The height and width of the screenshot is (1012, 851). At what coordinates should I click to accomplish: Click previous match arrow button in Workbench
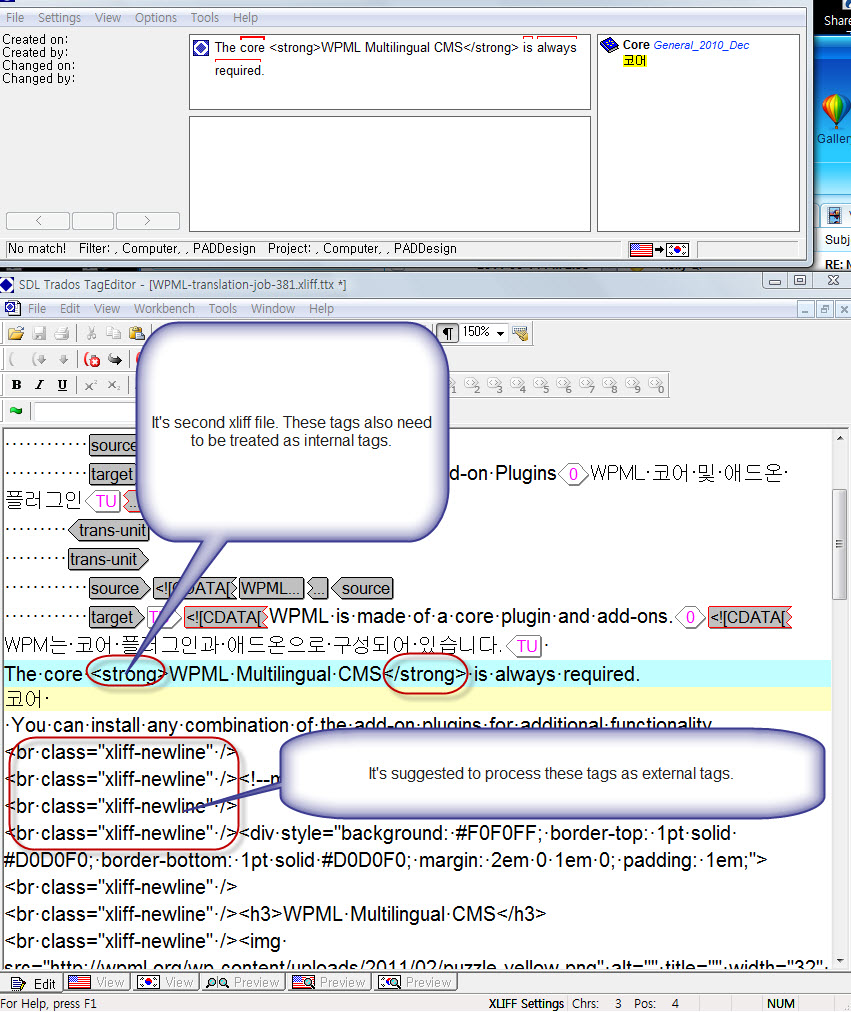38,221
